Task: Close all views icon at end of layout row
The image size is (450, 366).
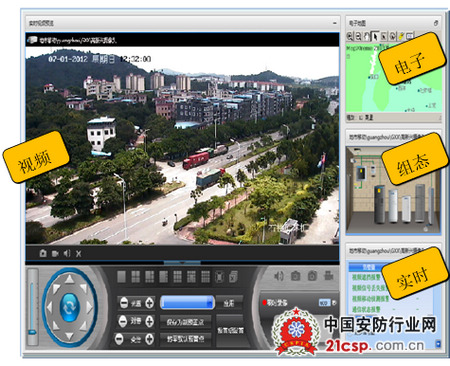Action: click(x=233, y=276)
